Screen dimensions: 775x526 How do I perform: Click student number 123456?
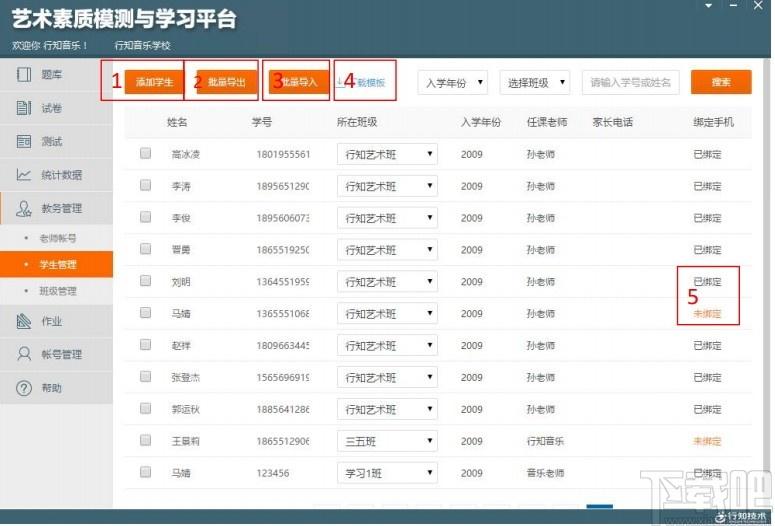pos(273,473)
